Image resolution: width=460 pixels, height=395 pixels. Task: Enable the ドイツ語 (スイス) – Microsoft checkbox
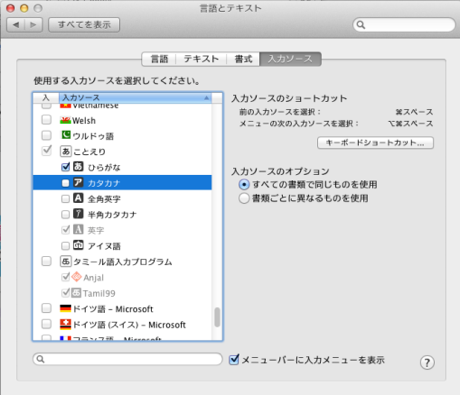46,324
